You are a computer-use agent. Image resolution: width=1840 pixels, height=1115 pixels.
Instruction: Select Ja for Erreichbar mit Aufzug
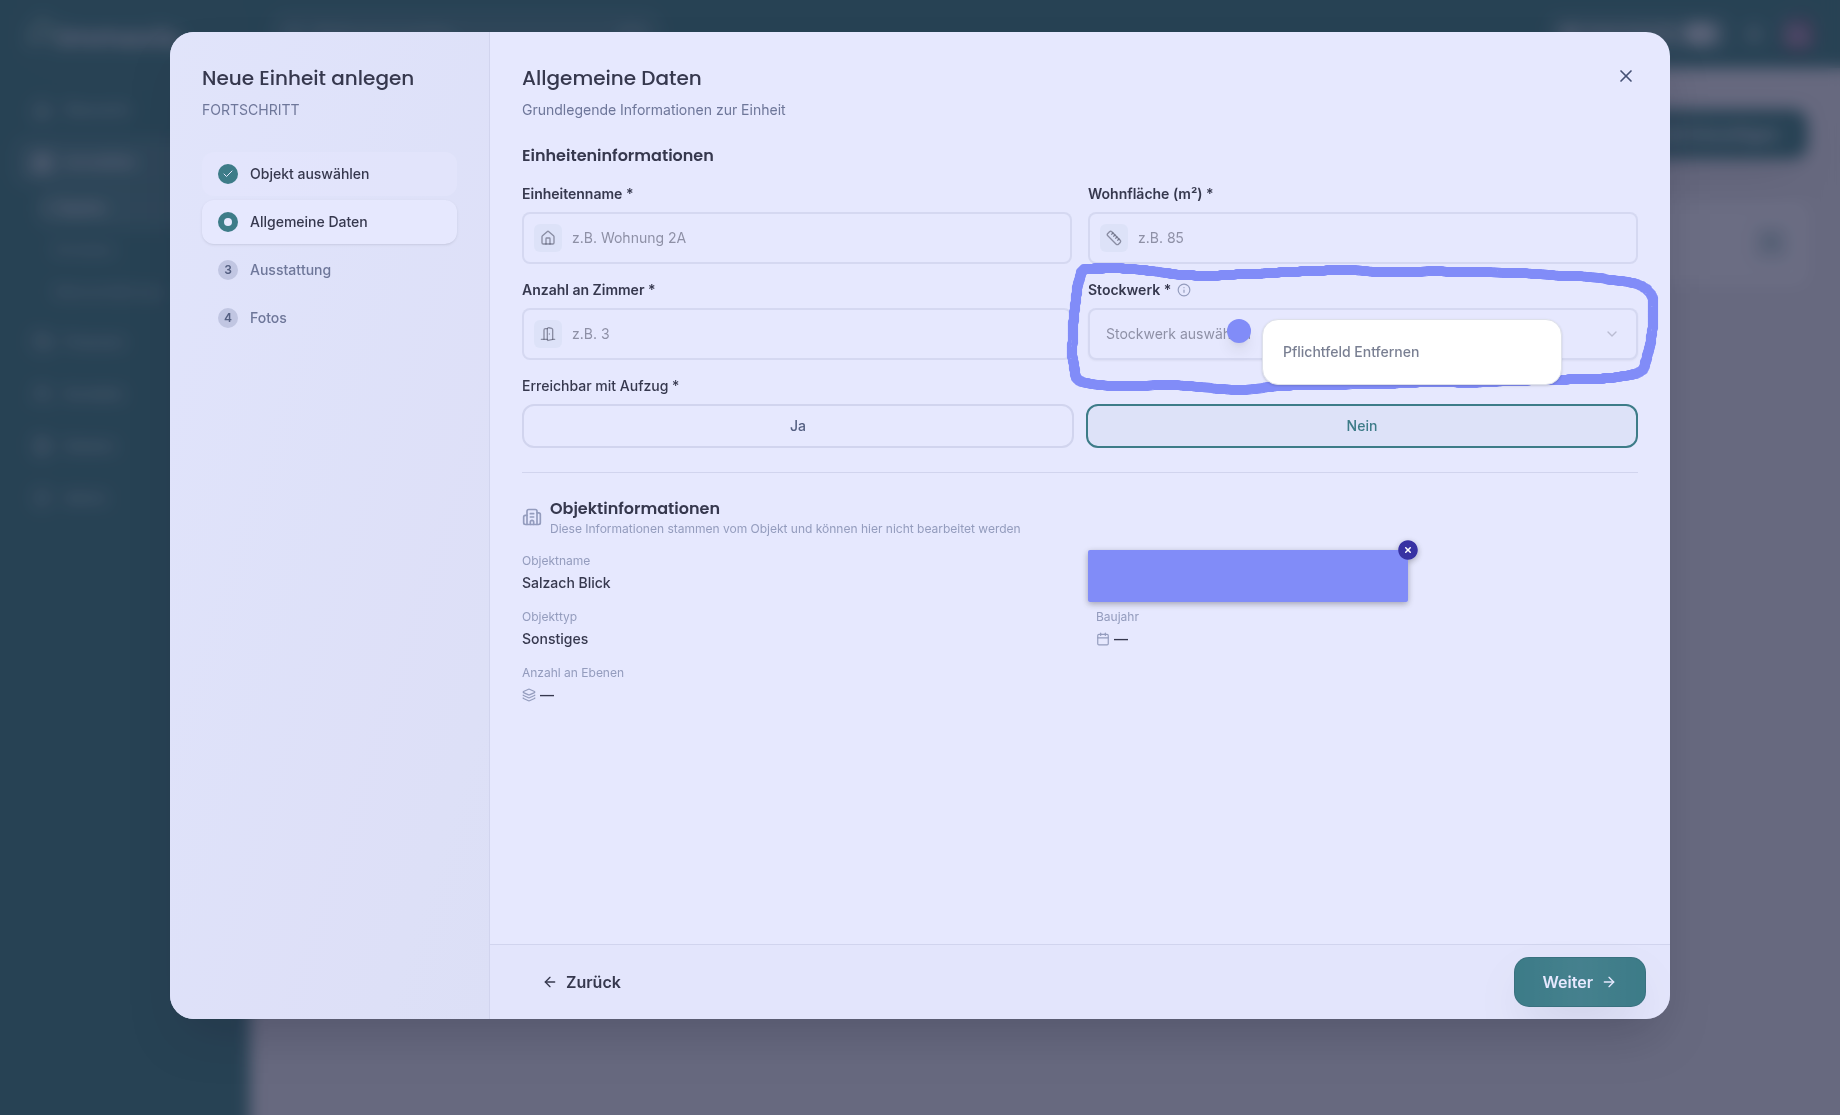click(797, 426)
